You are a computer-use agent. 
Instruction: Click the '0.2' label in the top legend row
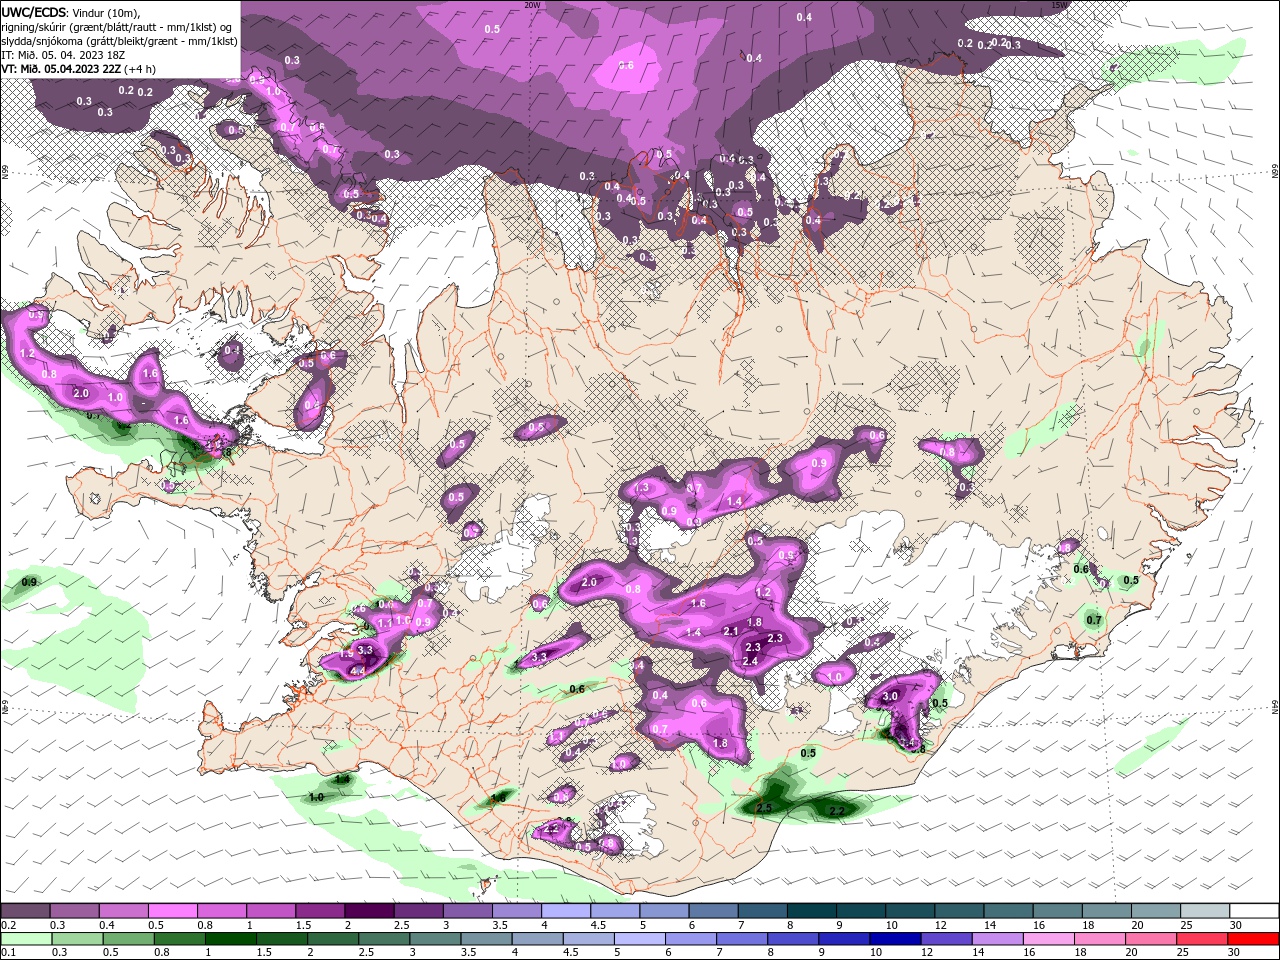pyautogui.click(x=8, y=925)
